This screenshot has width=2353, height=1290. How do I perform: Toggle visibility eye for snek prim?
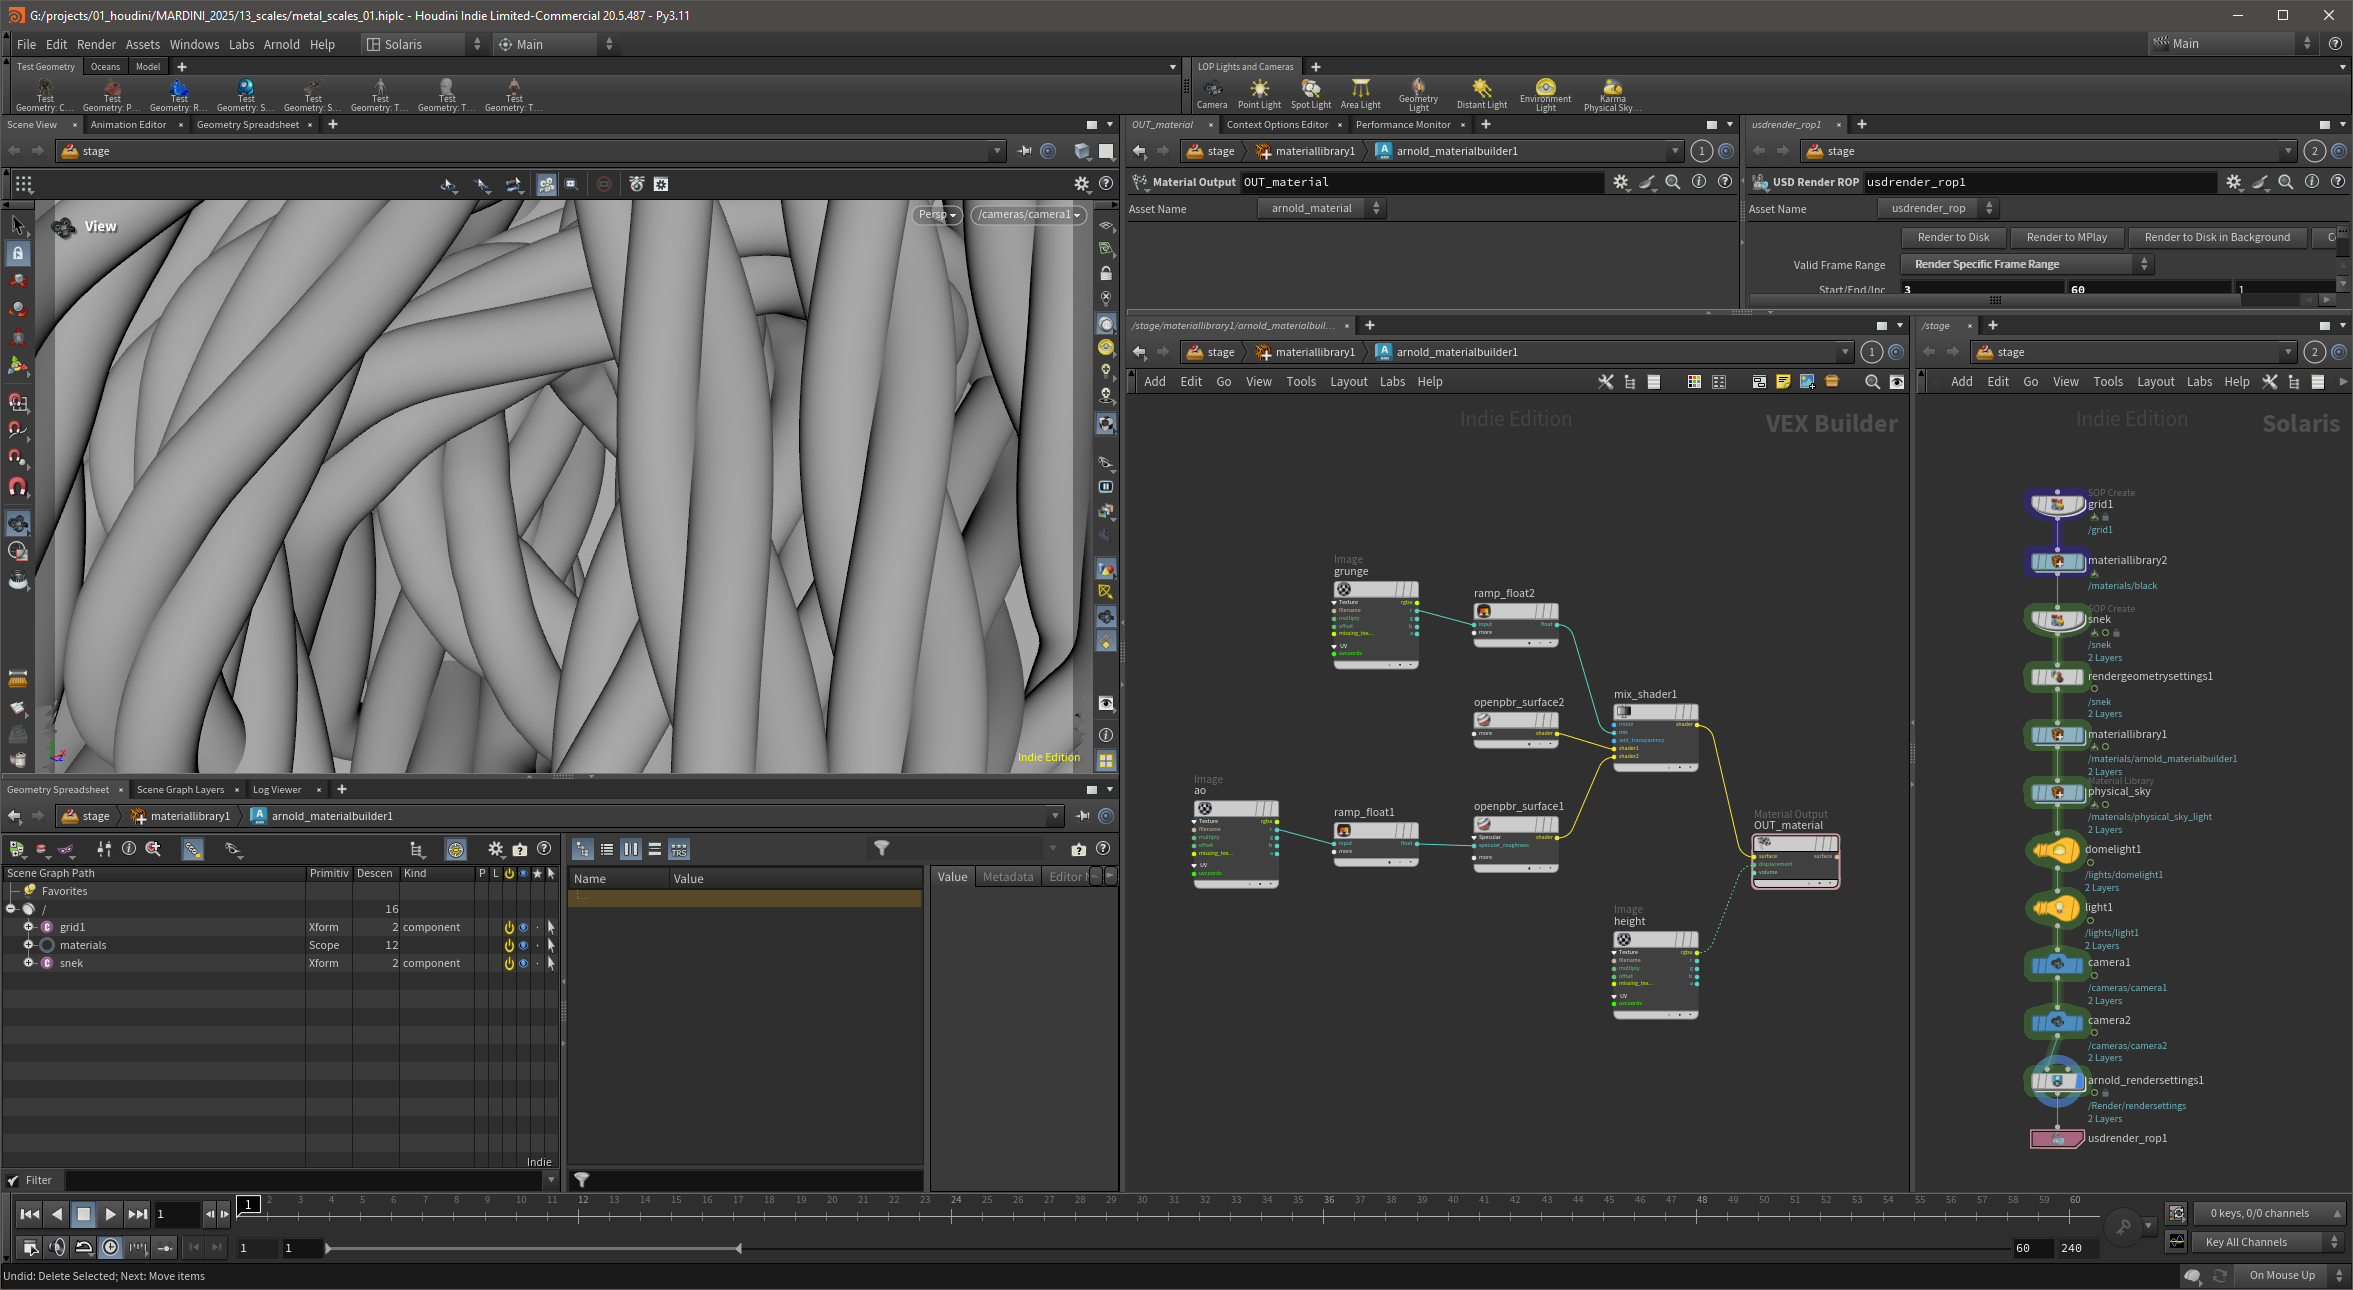(x=523, y=963)
